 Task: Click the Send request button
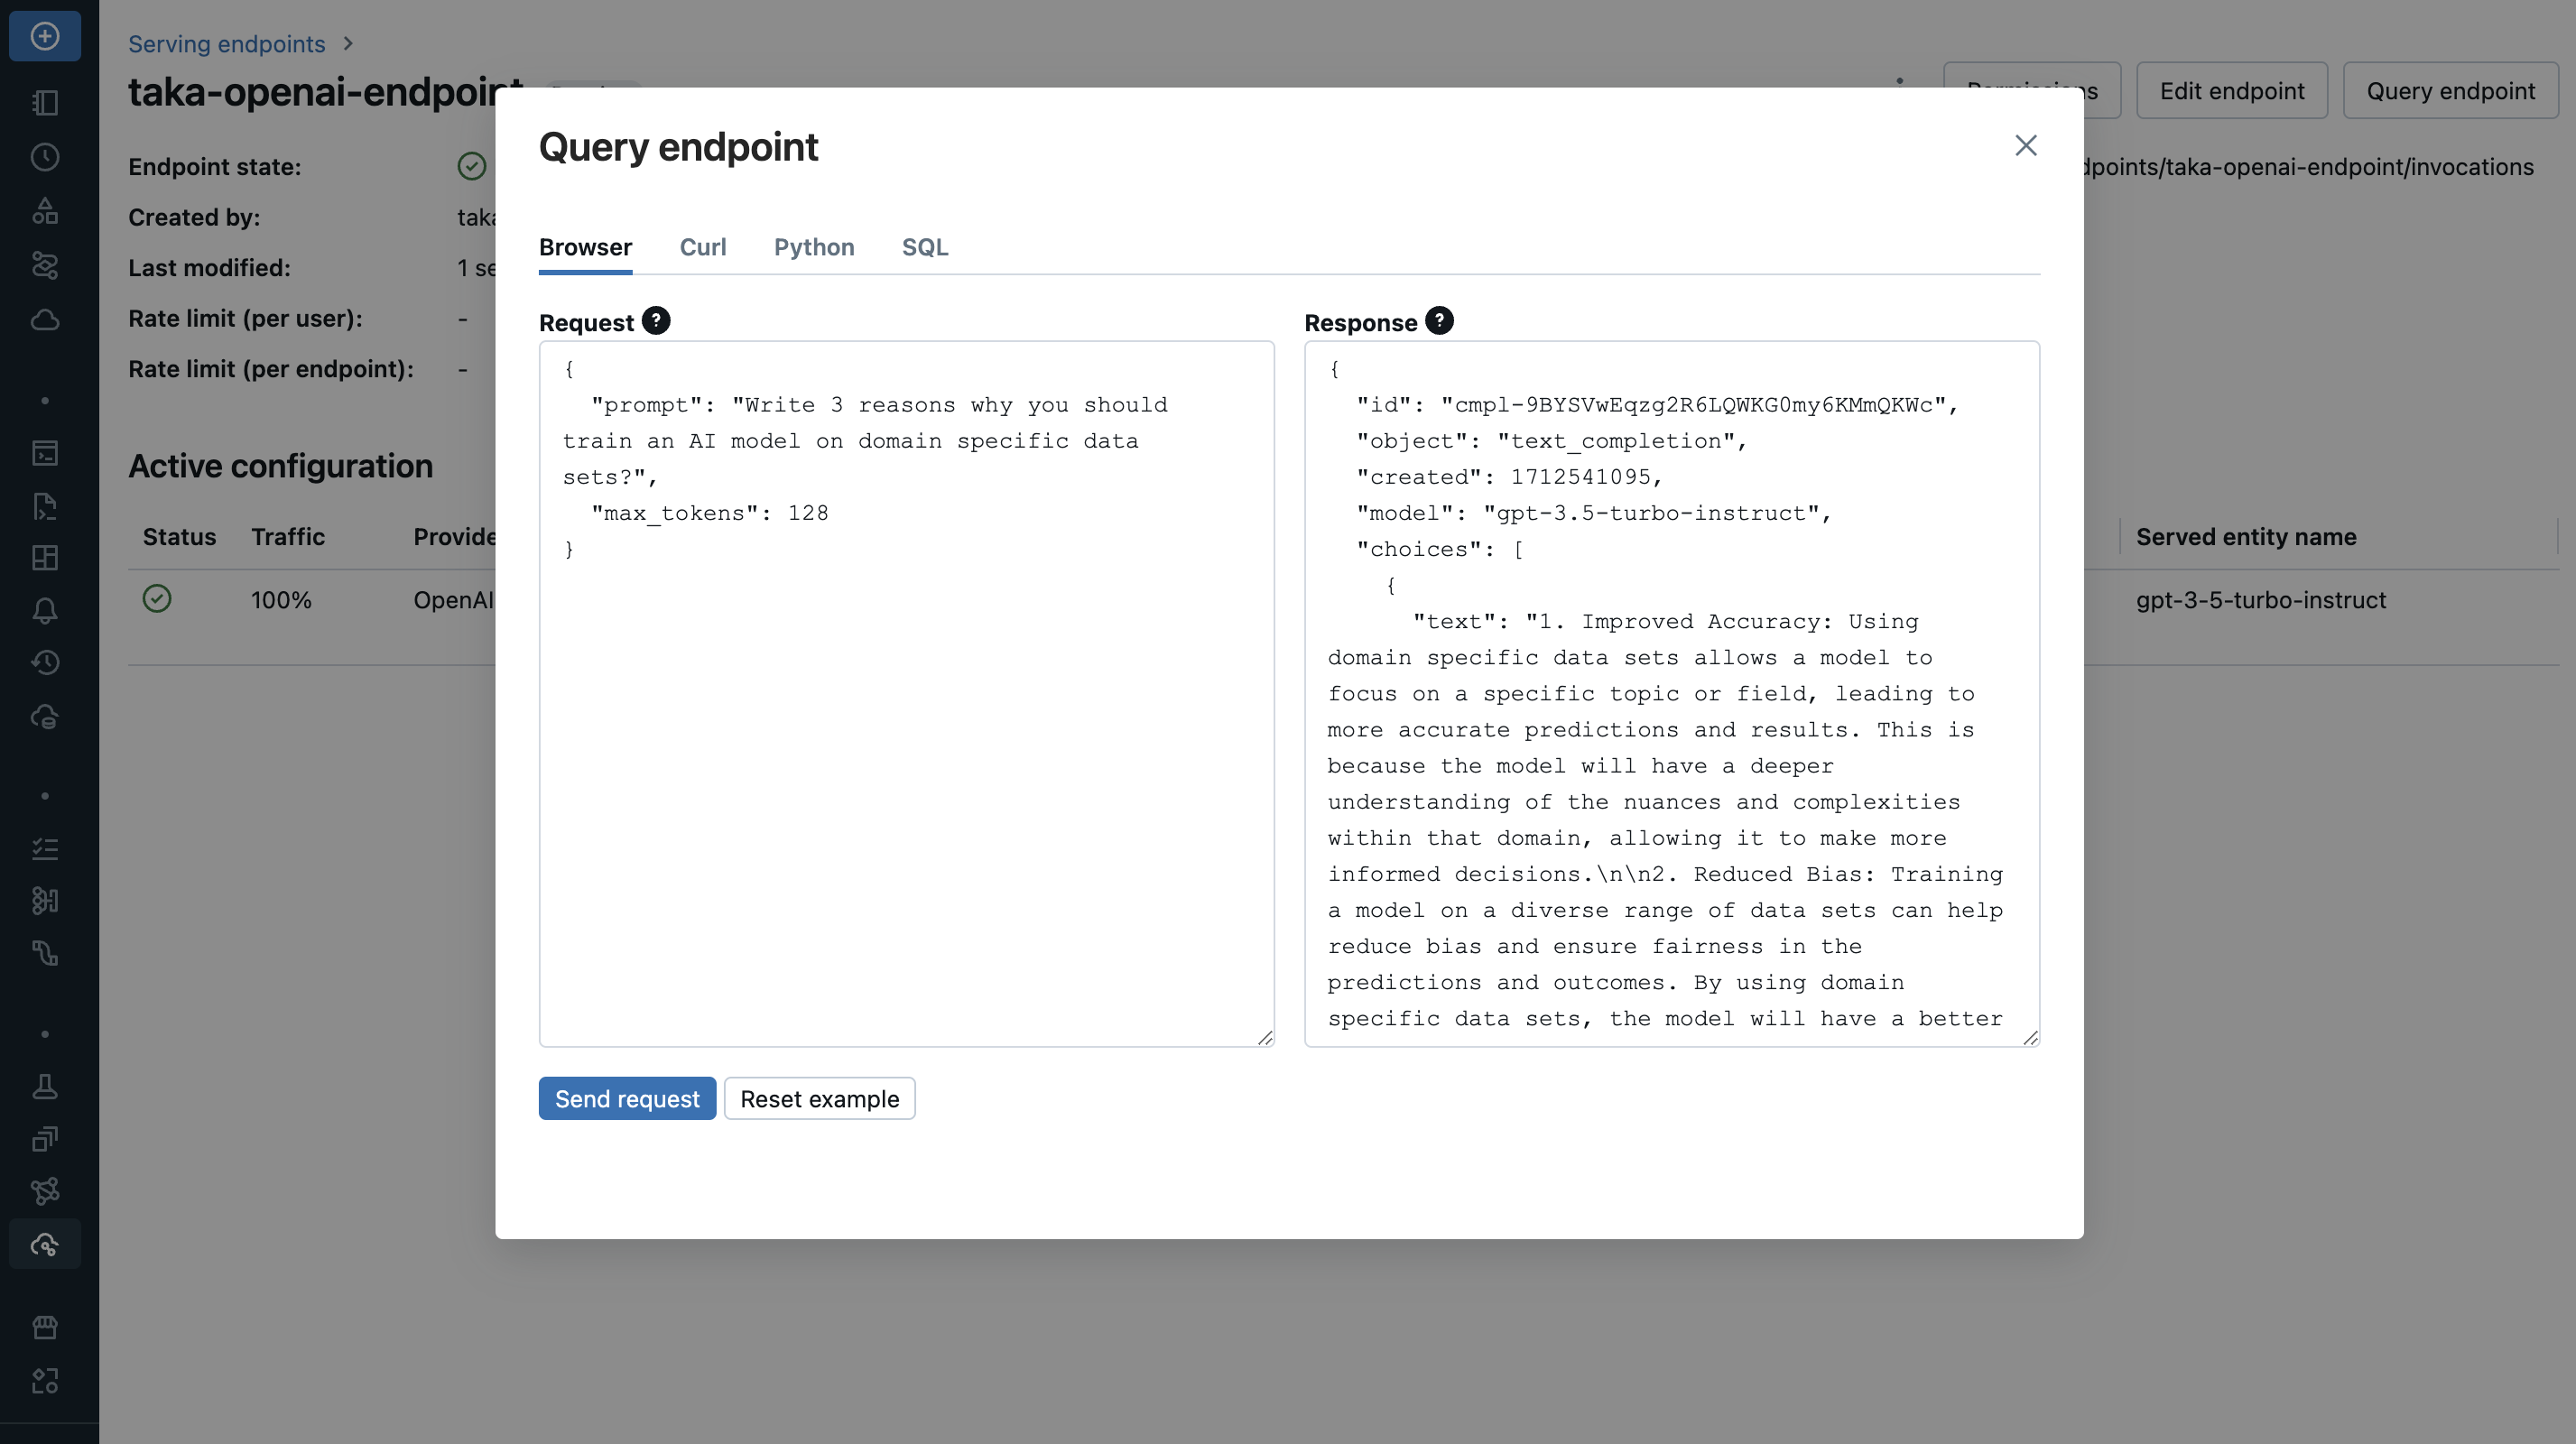[627, 1099]
